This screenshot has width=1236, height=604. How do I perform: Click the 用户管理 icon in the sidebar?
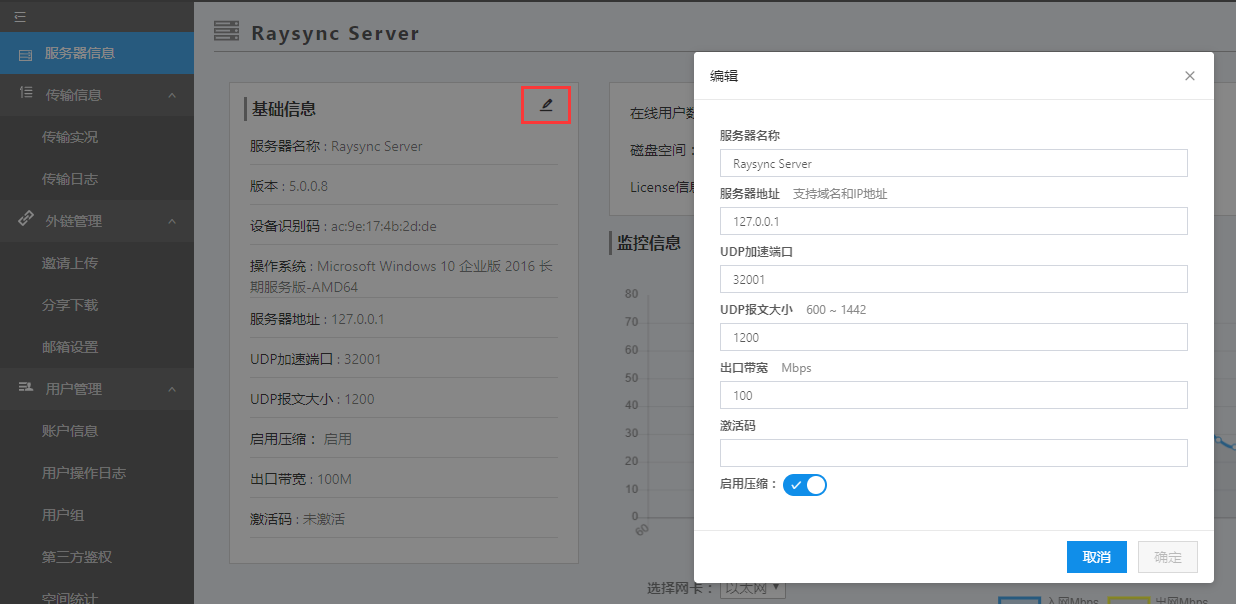tap(26, 388)
